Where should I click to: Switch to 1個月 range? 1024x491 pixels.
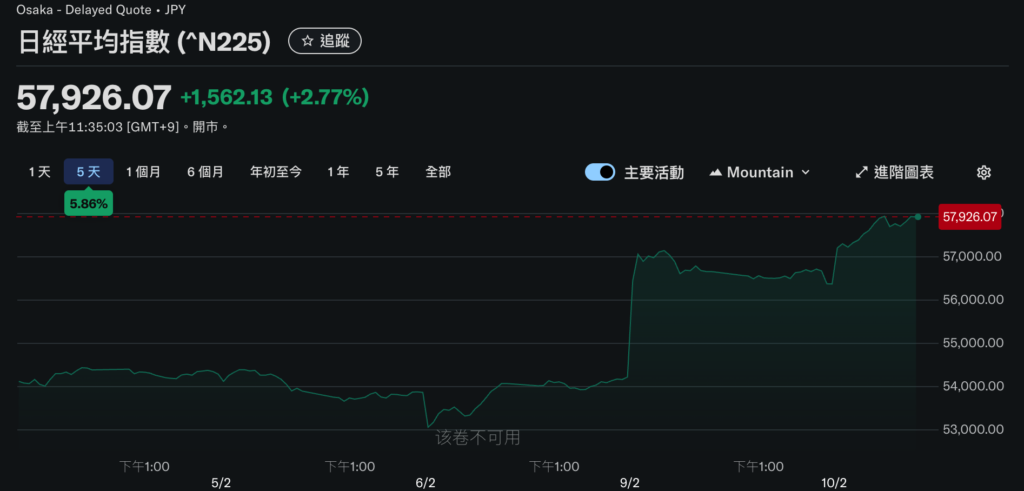(143, 172)
